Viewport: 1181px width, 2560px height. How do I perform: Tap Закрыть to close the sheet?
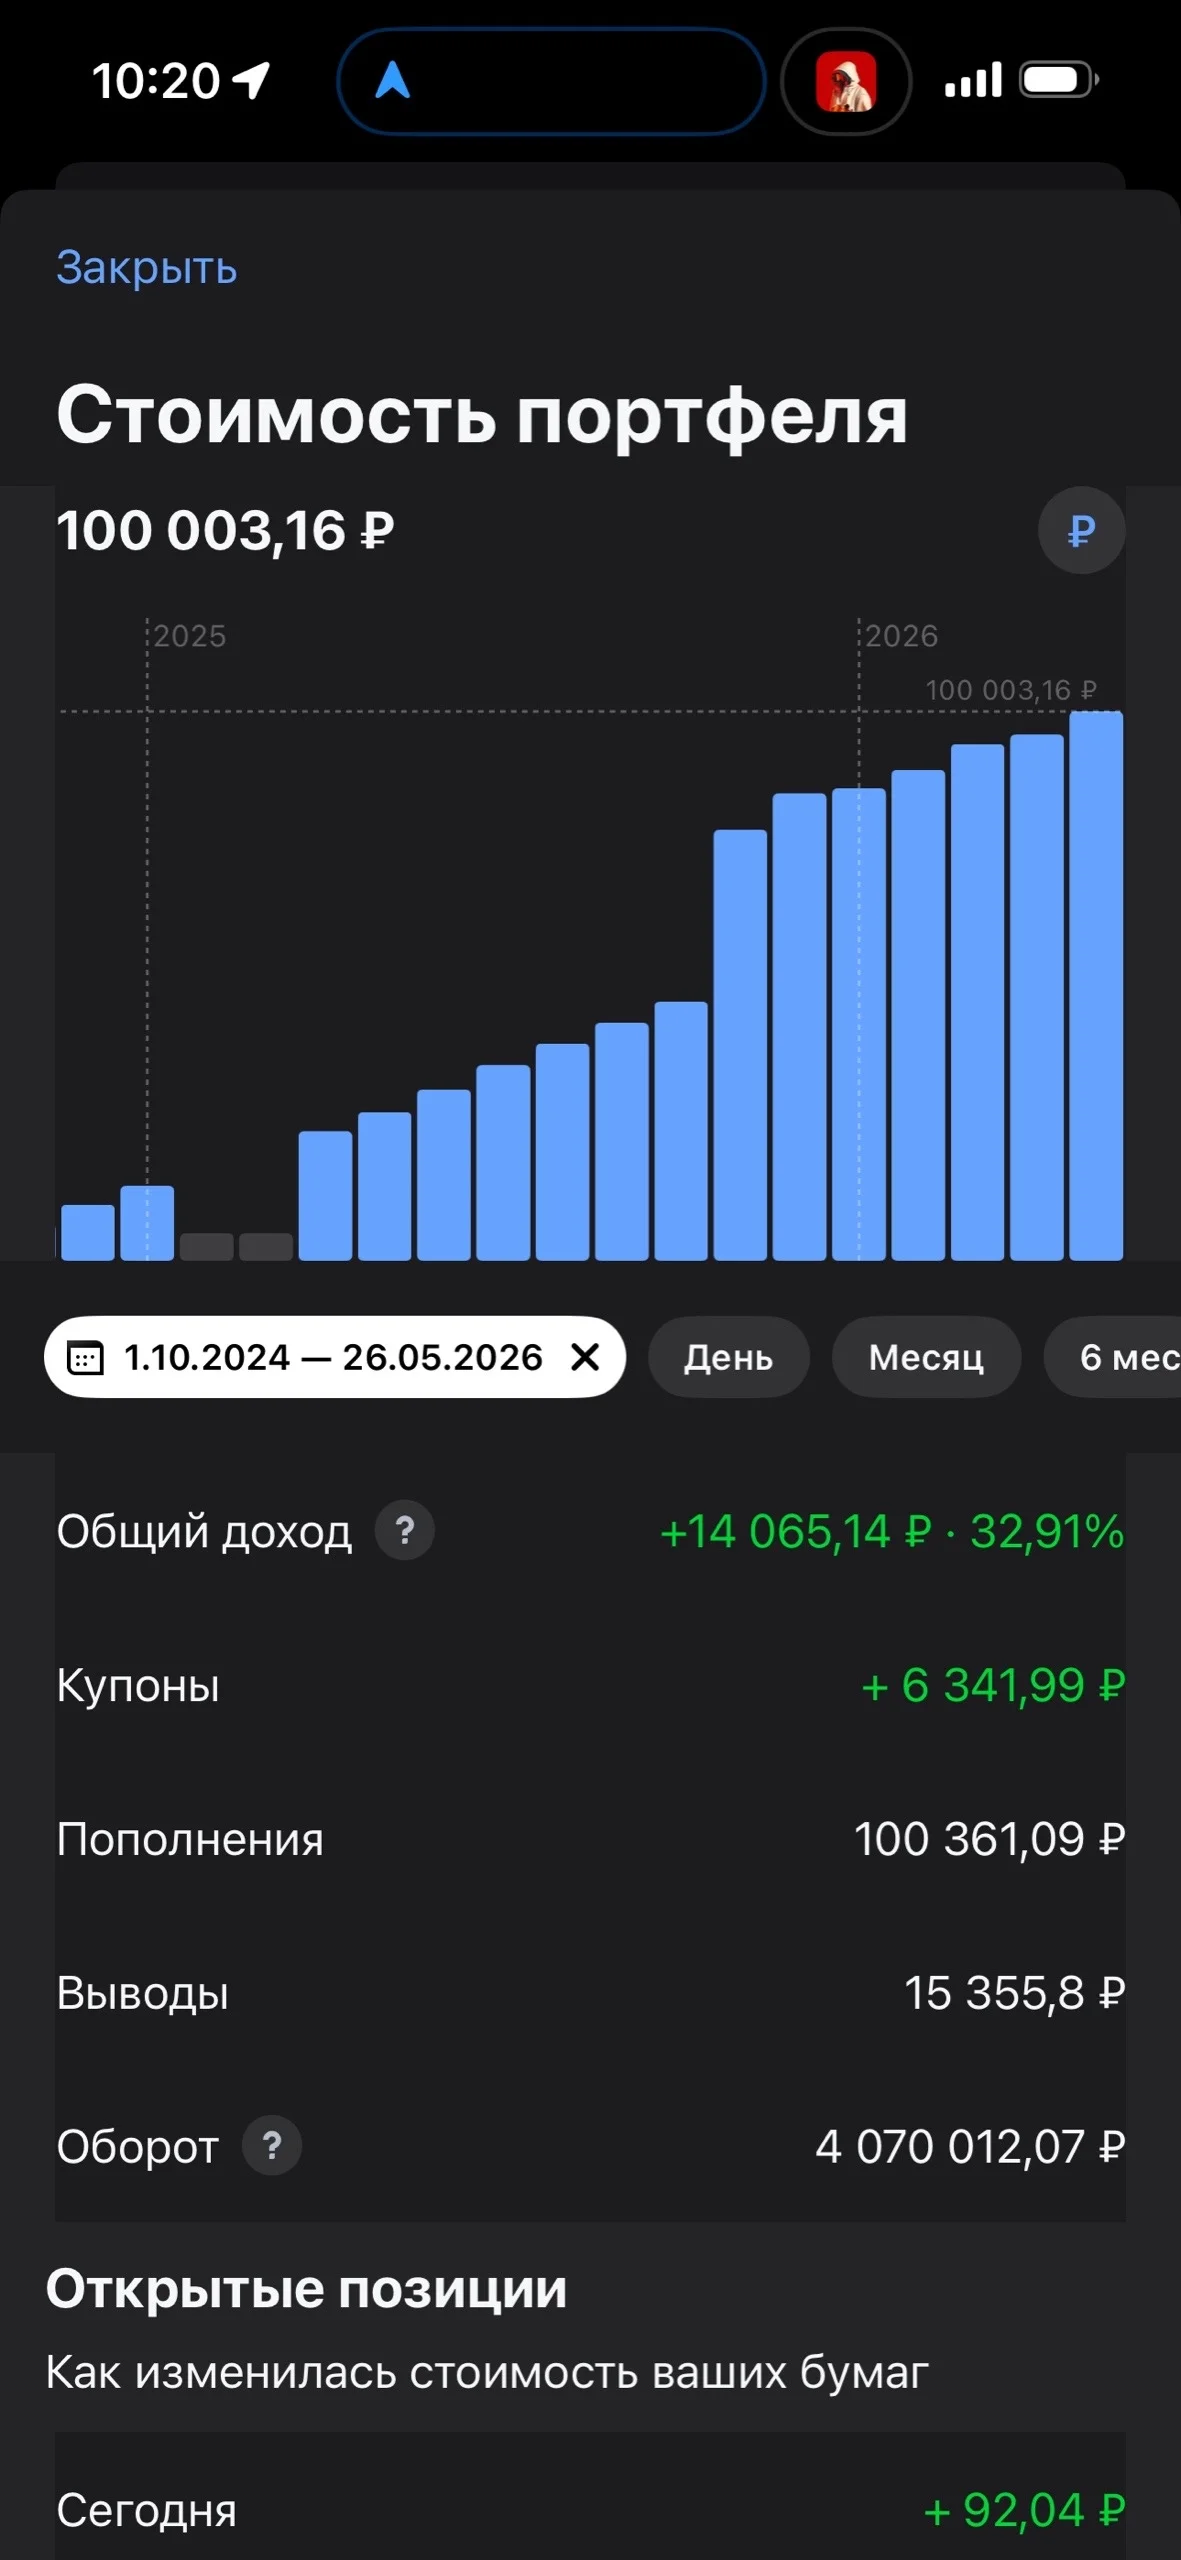(x=146, y=267)
